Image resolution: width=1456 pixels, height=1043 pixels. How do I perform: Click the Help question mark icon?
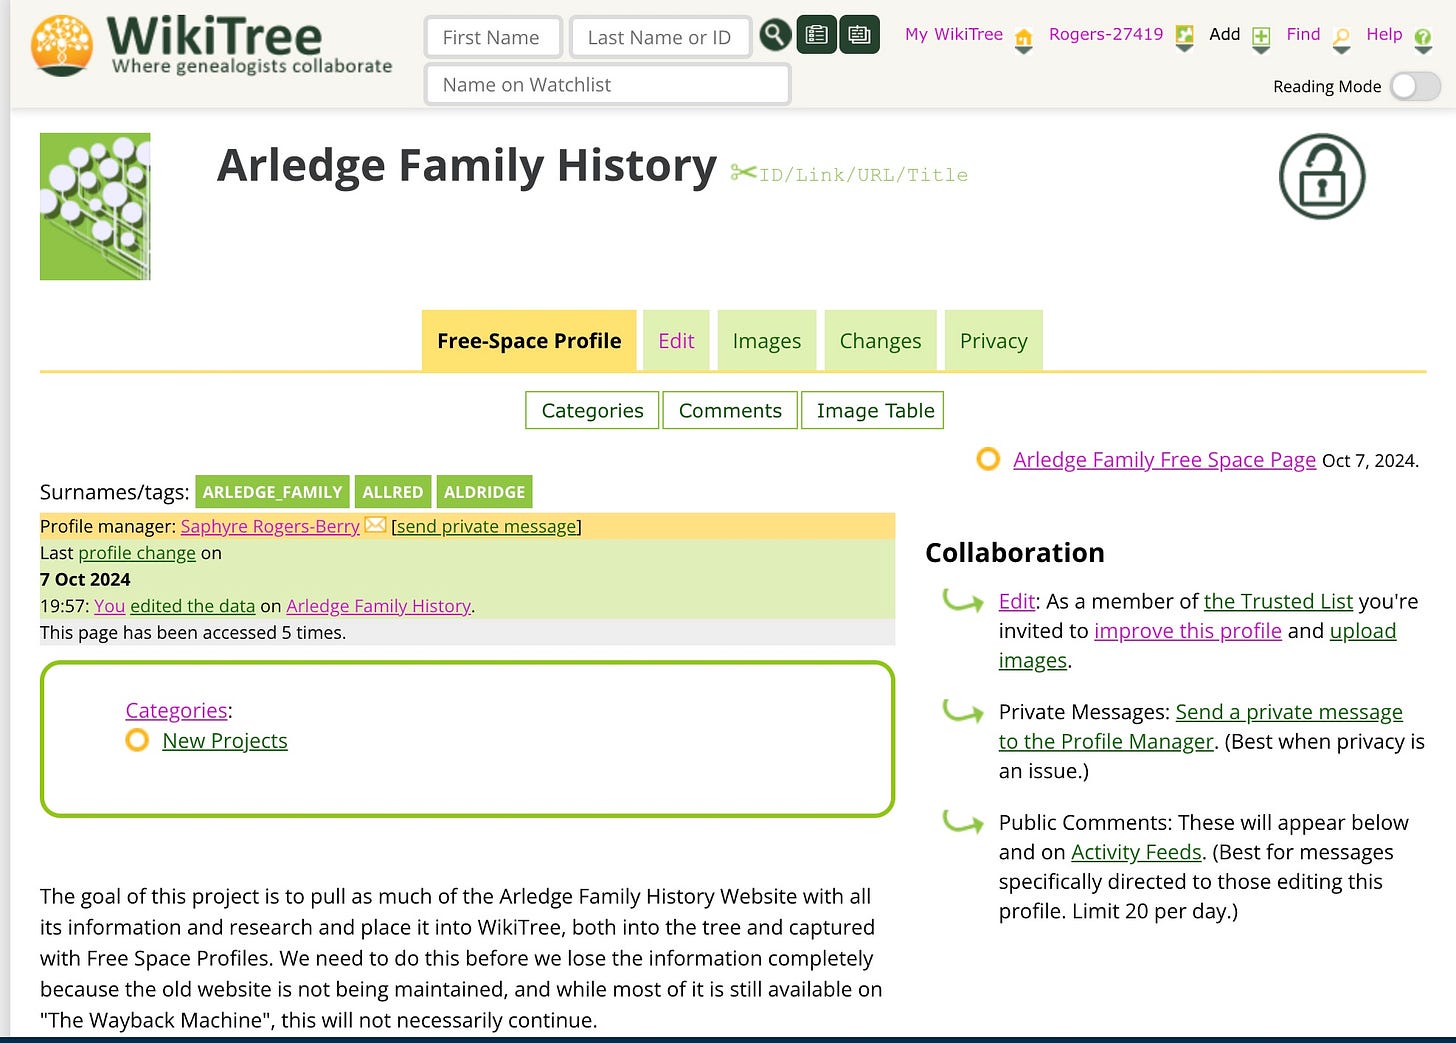click(x=1423, y=40)
